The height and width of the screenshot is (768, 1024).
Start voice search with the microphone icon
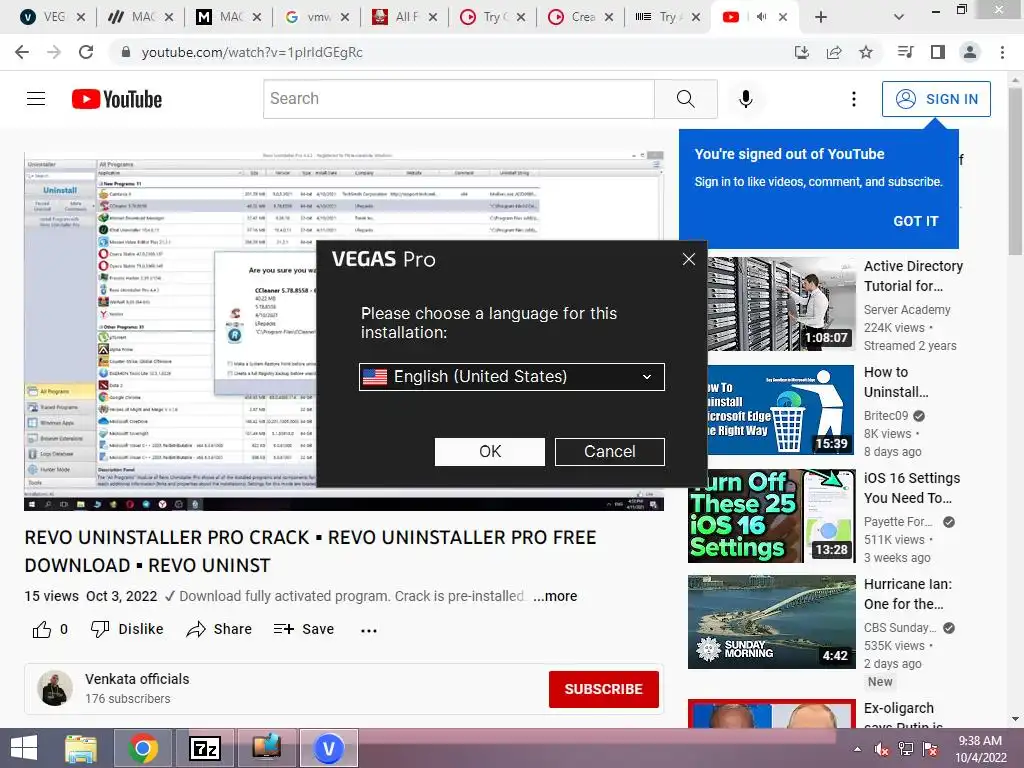[745, 99]
